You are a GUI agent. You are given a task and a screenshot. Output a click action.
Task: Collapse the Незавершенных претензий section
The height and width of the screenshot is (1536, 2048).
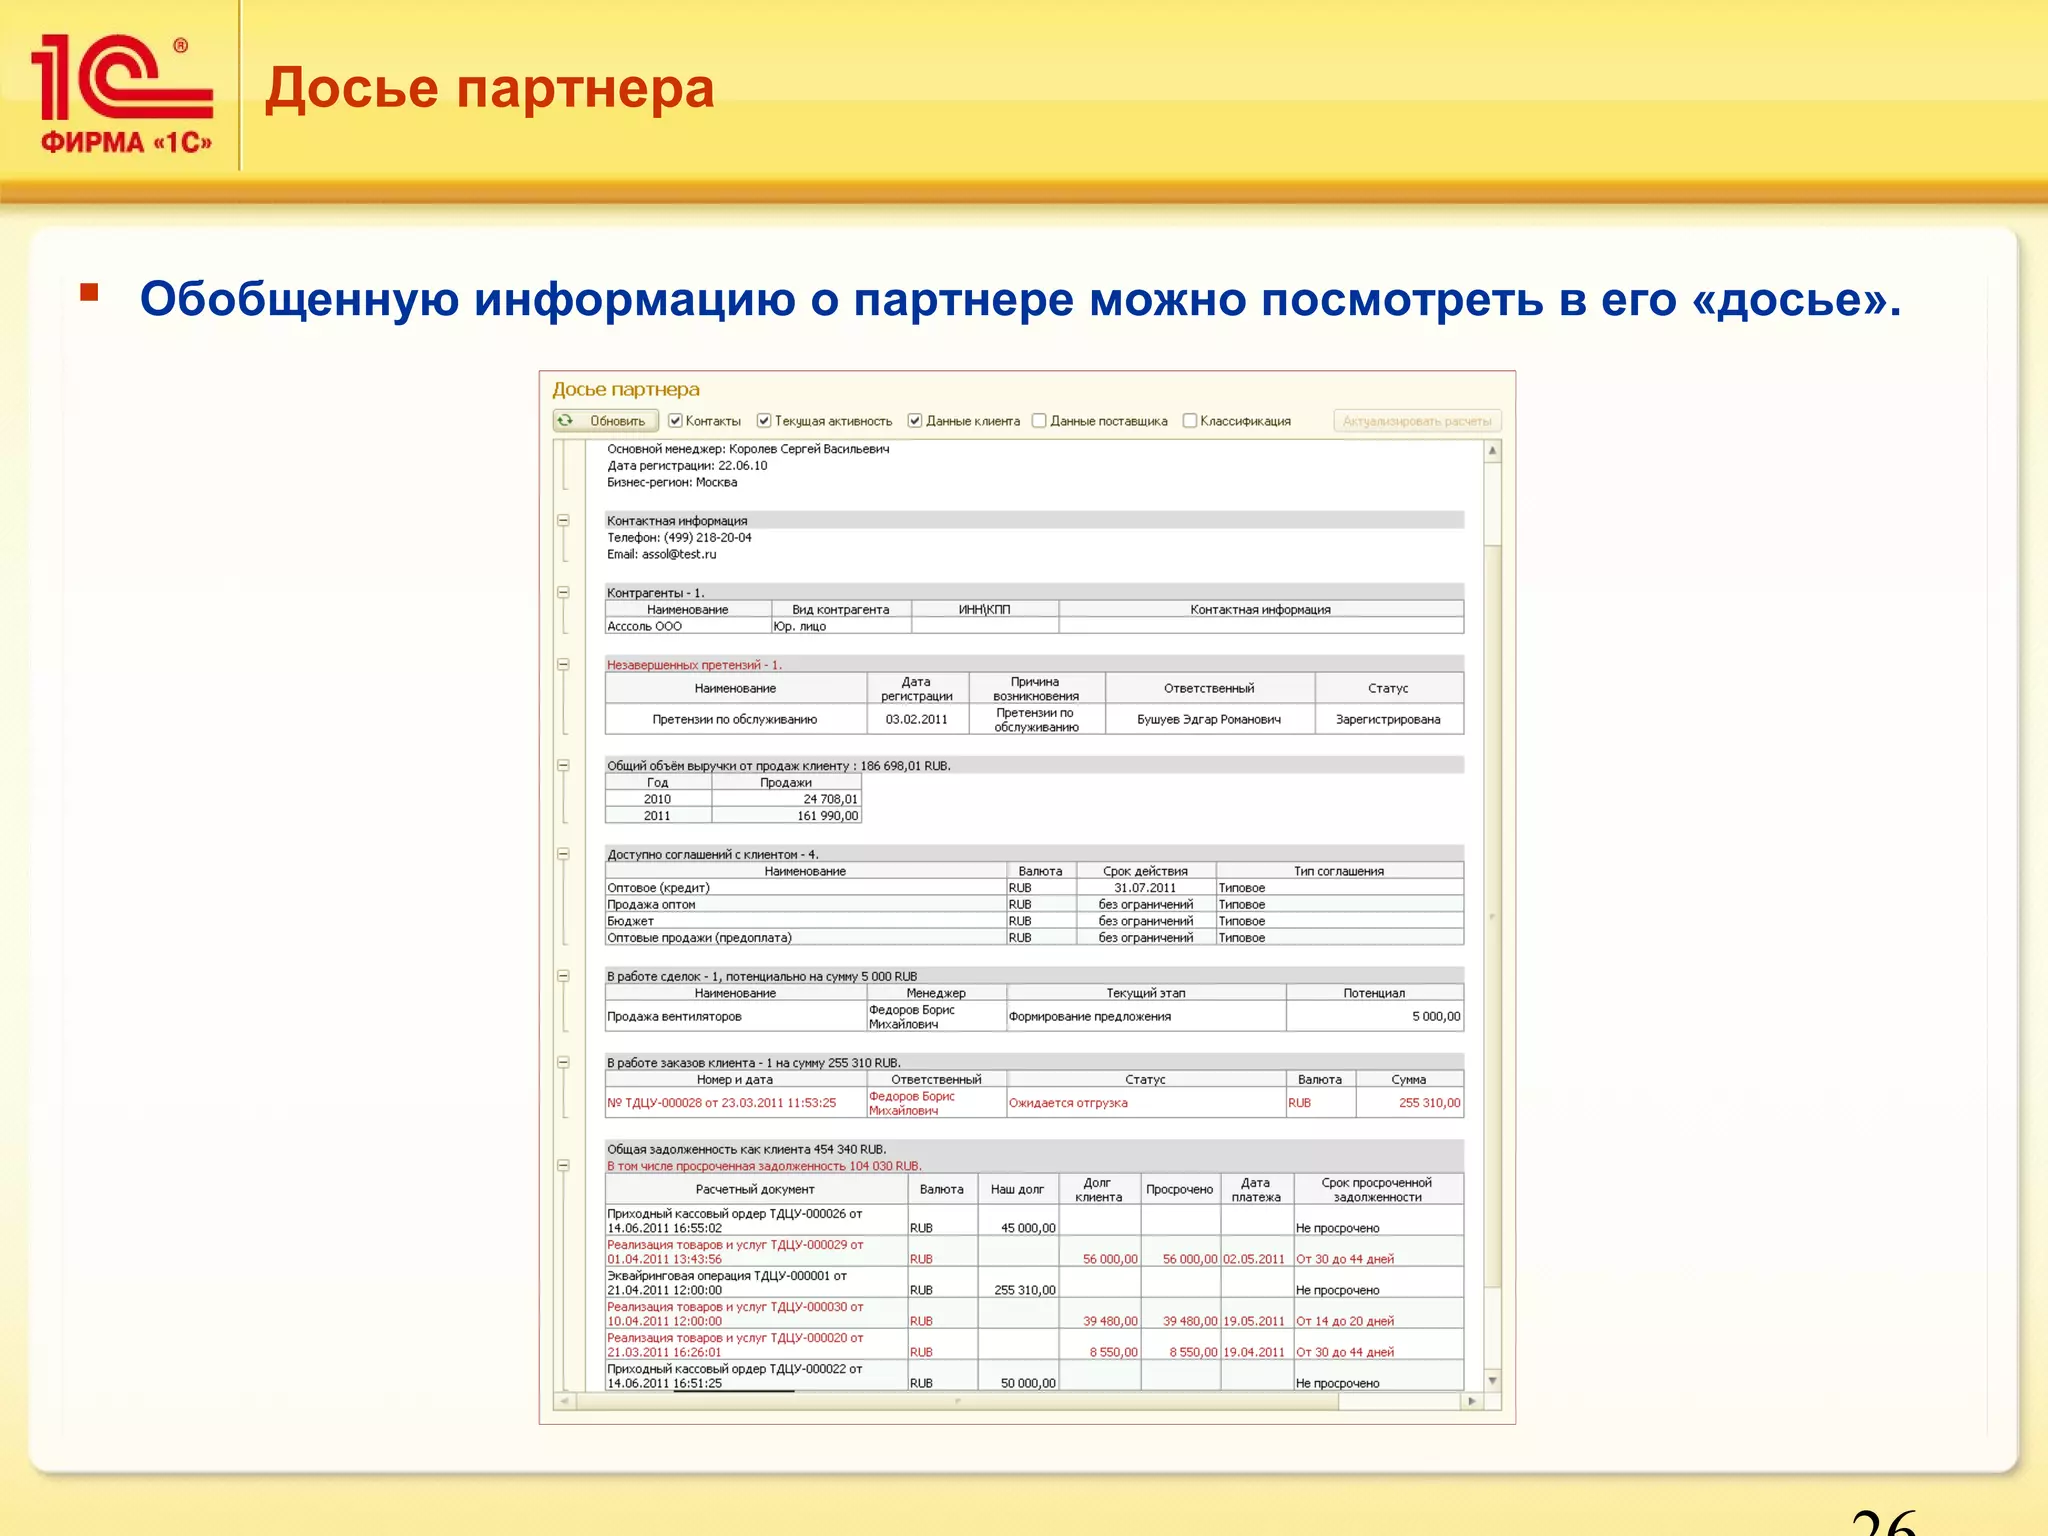(x=563, y=664)
